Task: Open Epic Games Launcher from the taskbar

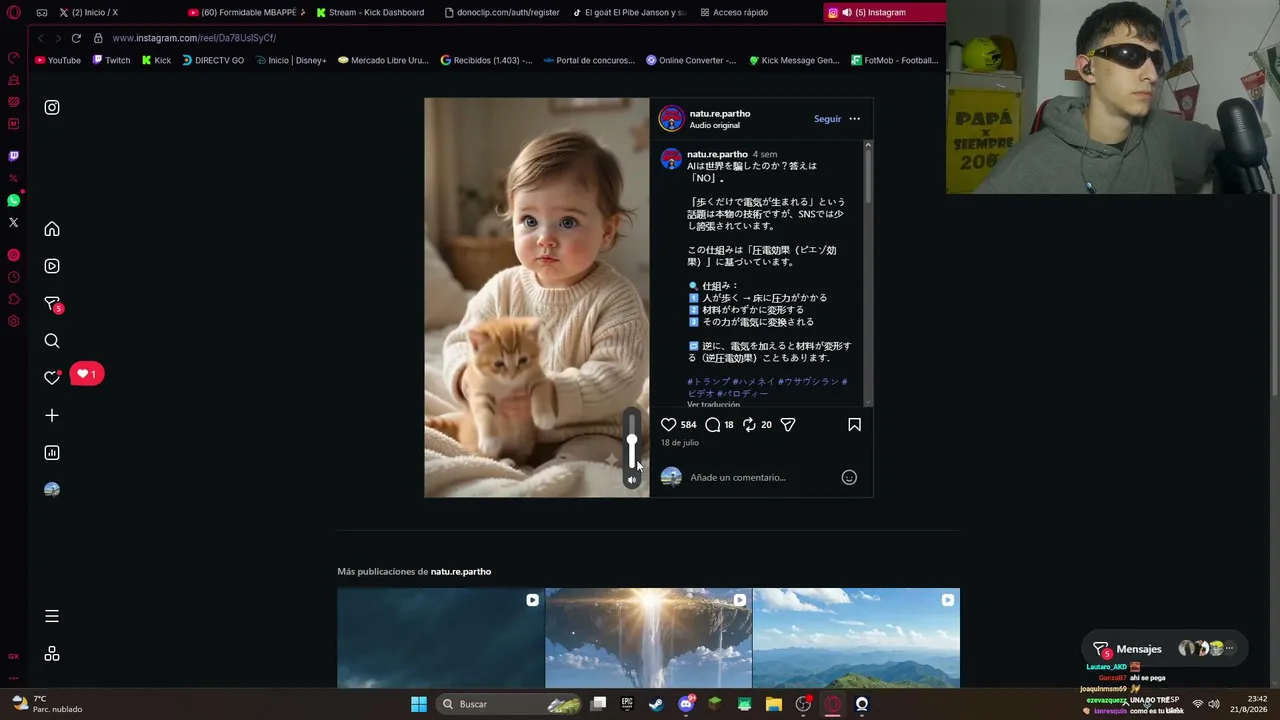Action: tap(627, 704)
